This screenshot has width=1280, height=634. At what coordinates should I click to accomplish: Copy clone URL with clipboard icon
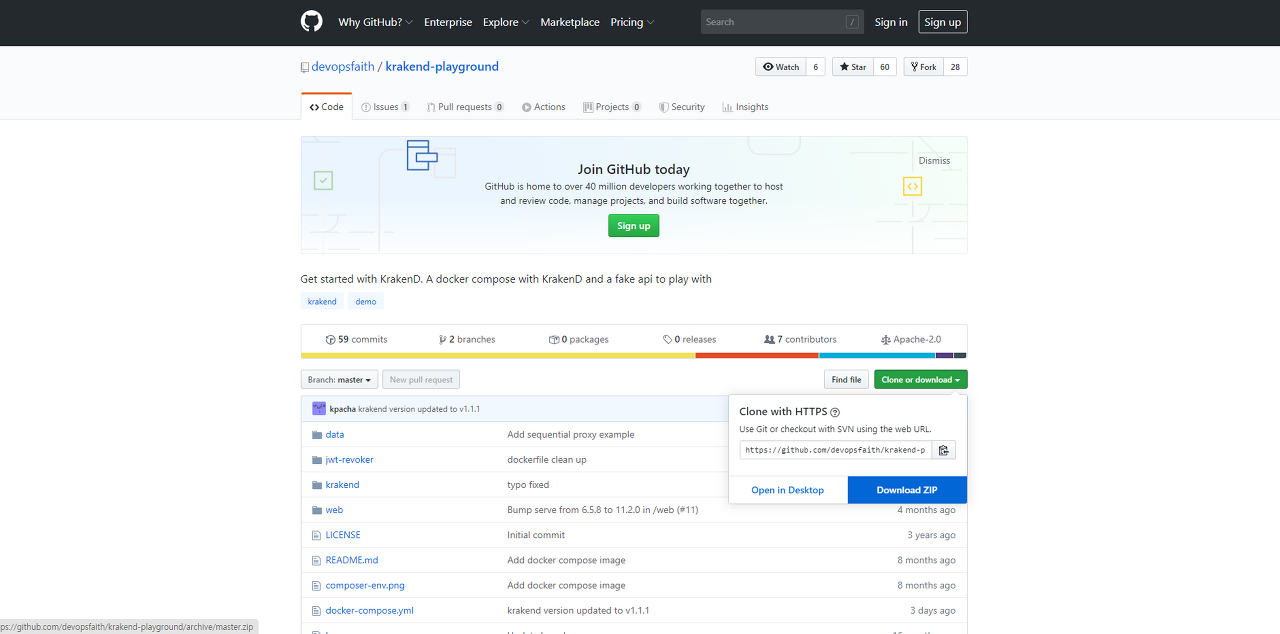point(943,450)
